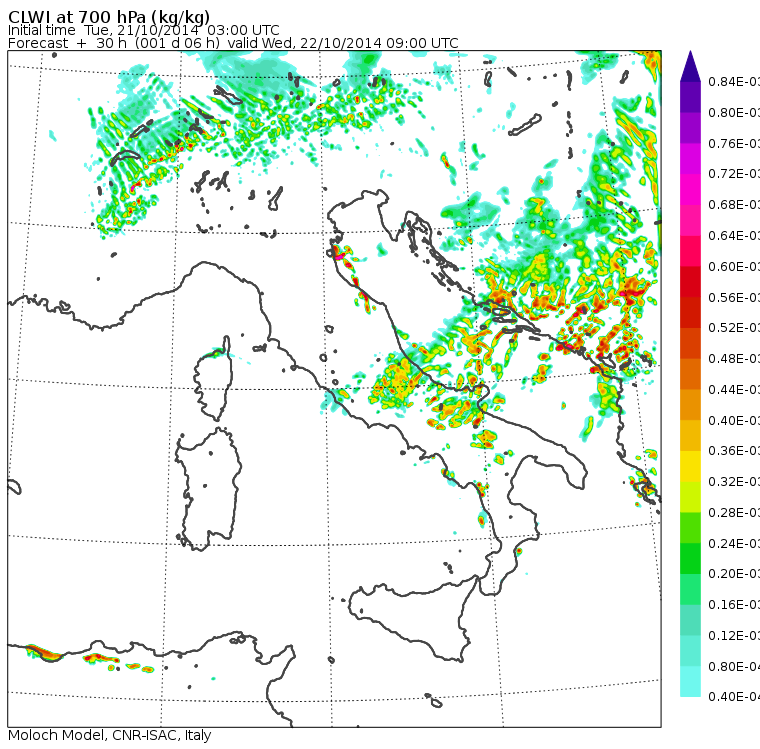760x749 pixels.
Task: Pick the swatch between 0.52E-03 and 0.56E-03
Action: click(690, 312)
